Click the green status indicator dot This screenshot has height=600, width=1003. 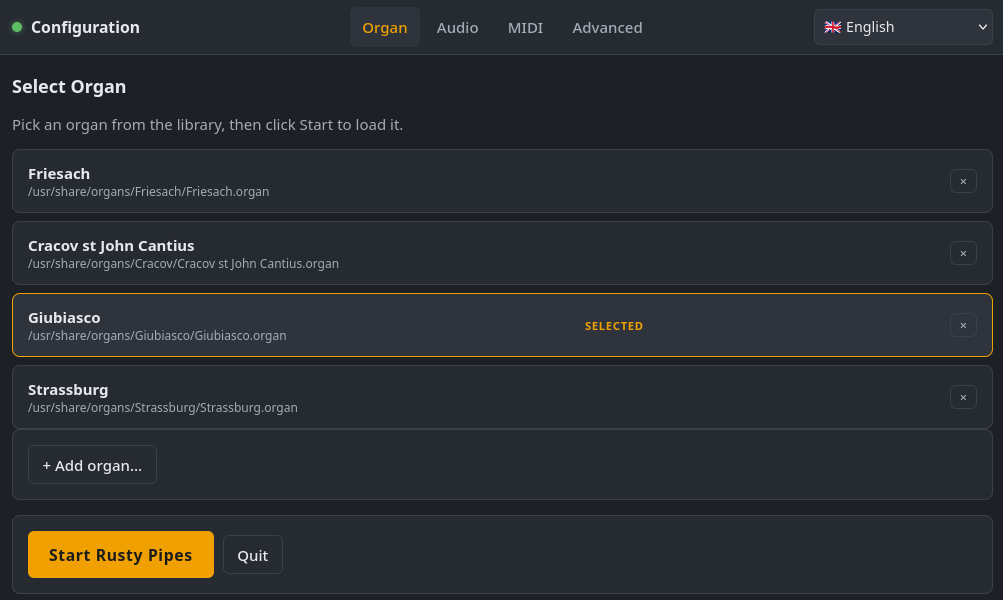tap(17, 27)
